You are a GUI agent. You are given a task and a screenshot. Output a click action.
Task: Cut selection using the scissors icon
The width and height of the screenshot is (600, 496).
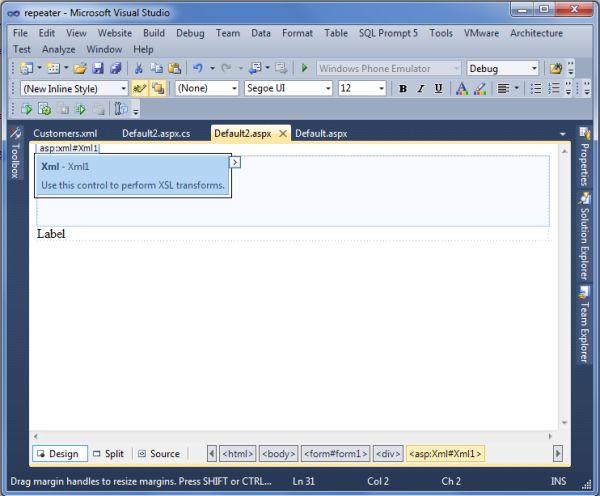click(x=139, y=69)
